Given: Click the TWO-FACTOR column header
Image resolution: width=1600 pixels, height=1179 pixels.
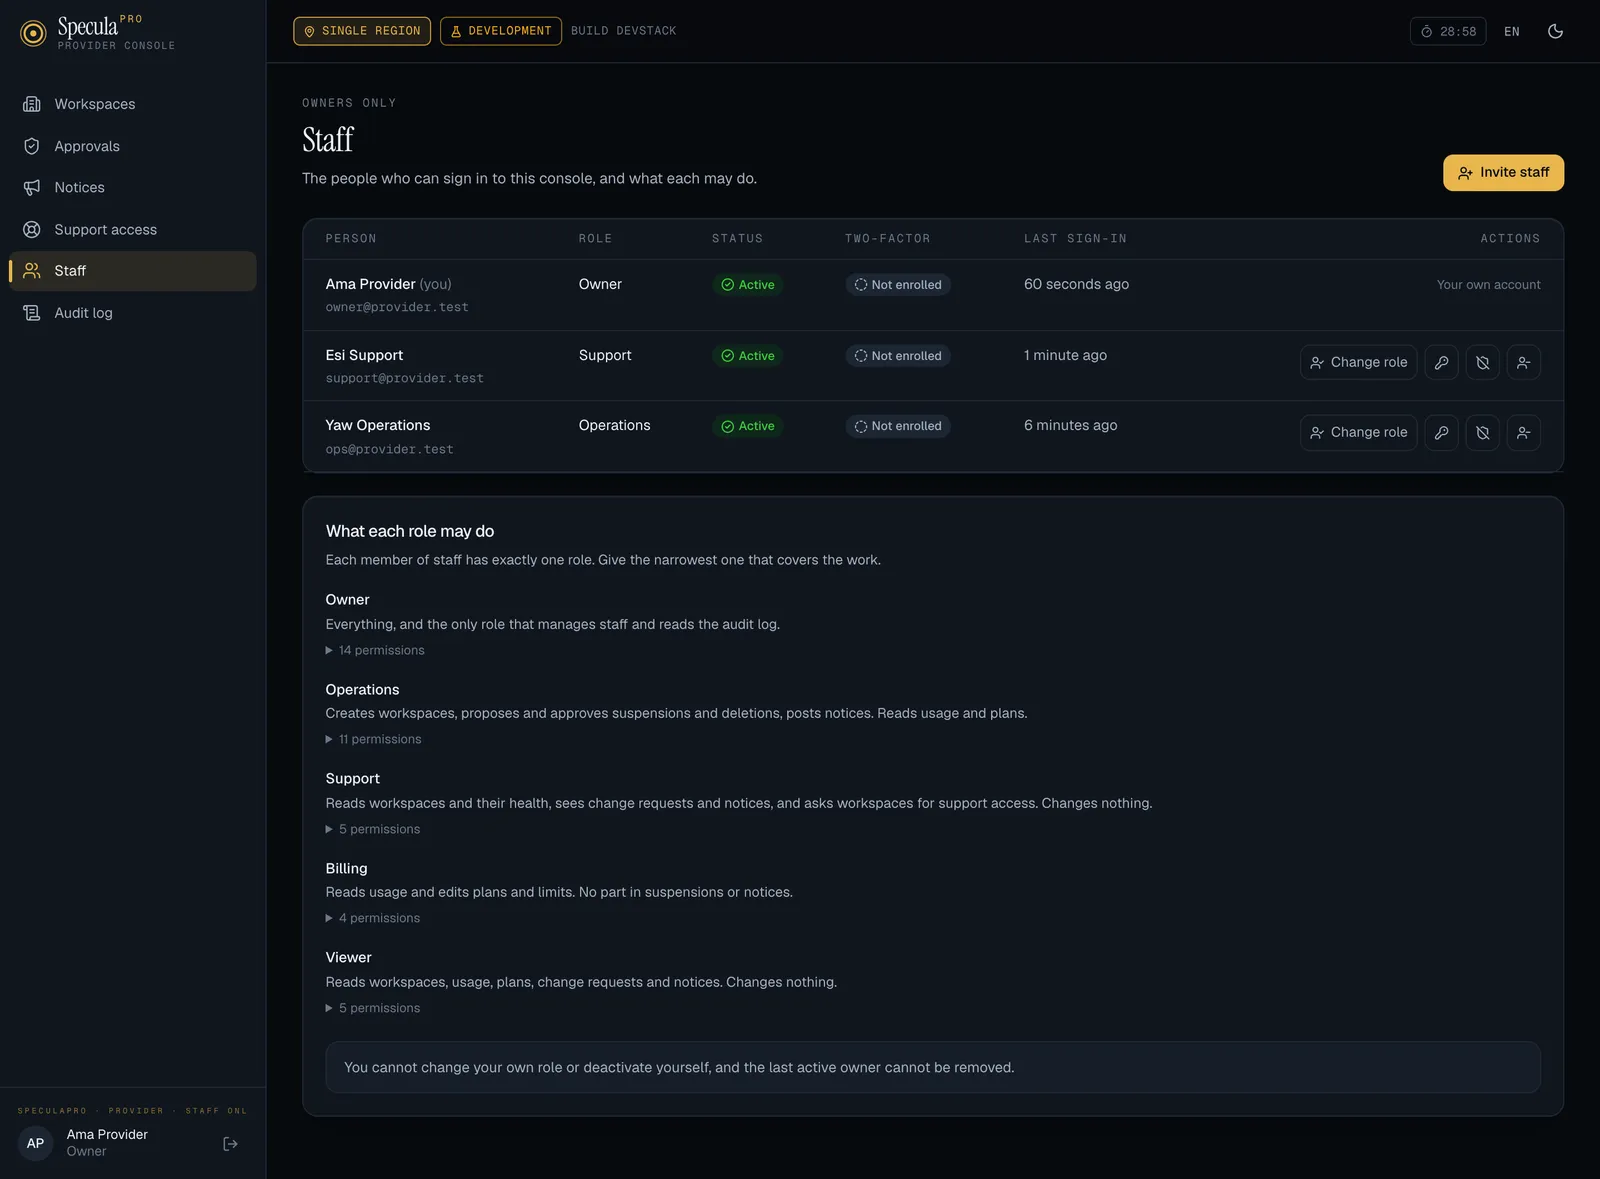Looking at the screenshot, I should point(888,239).
